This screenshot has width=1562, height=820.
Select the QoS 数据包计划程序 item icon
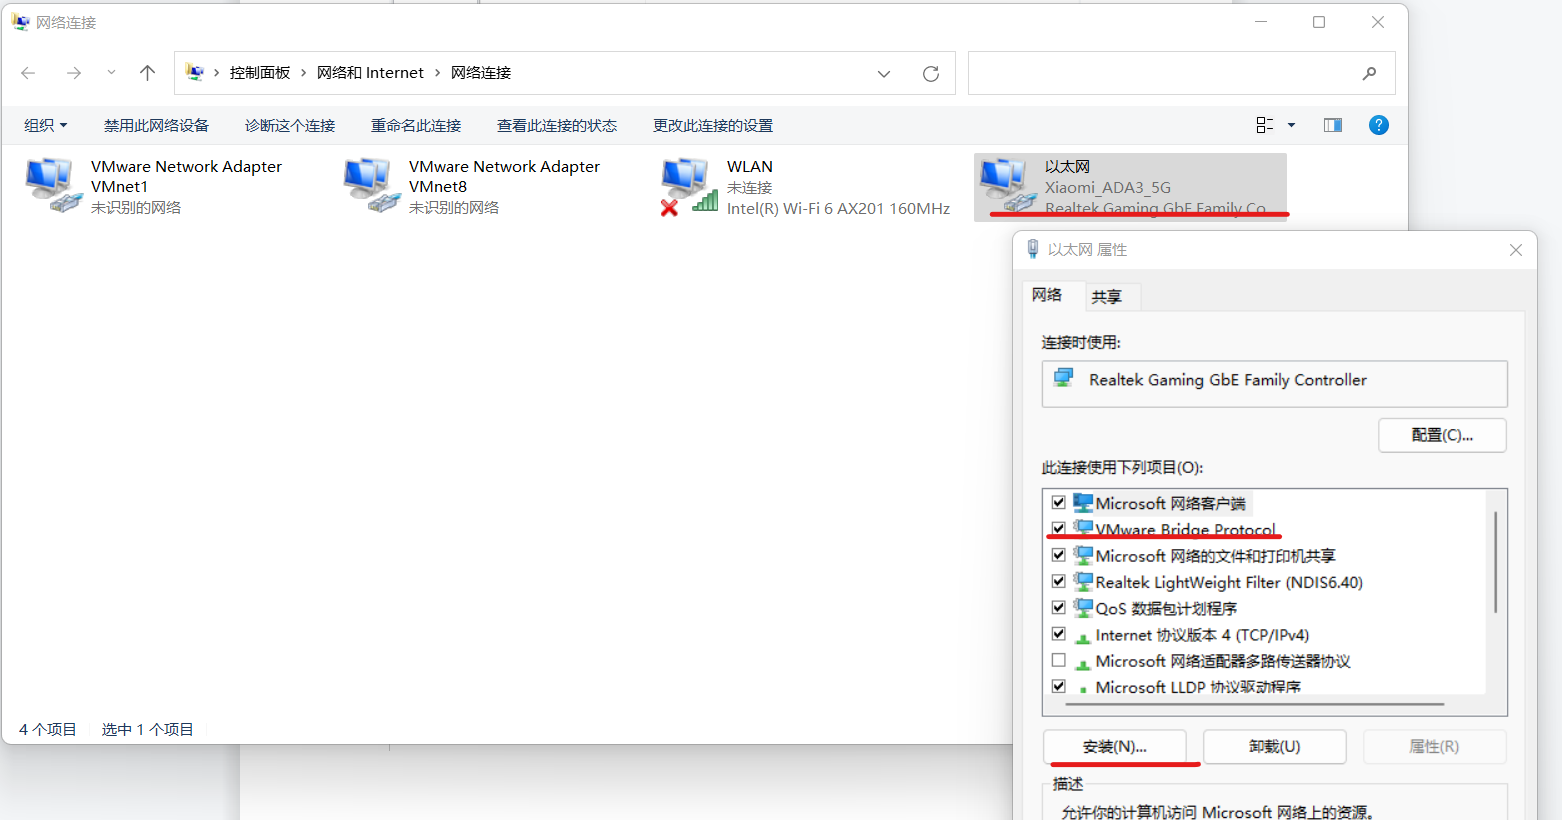1083,608
